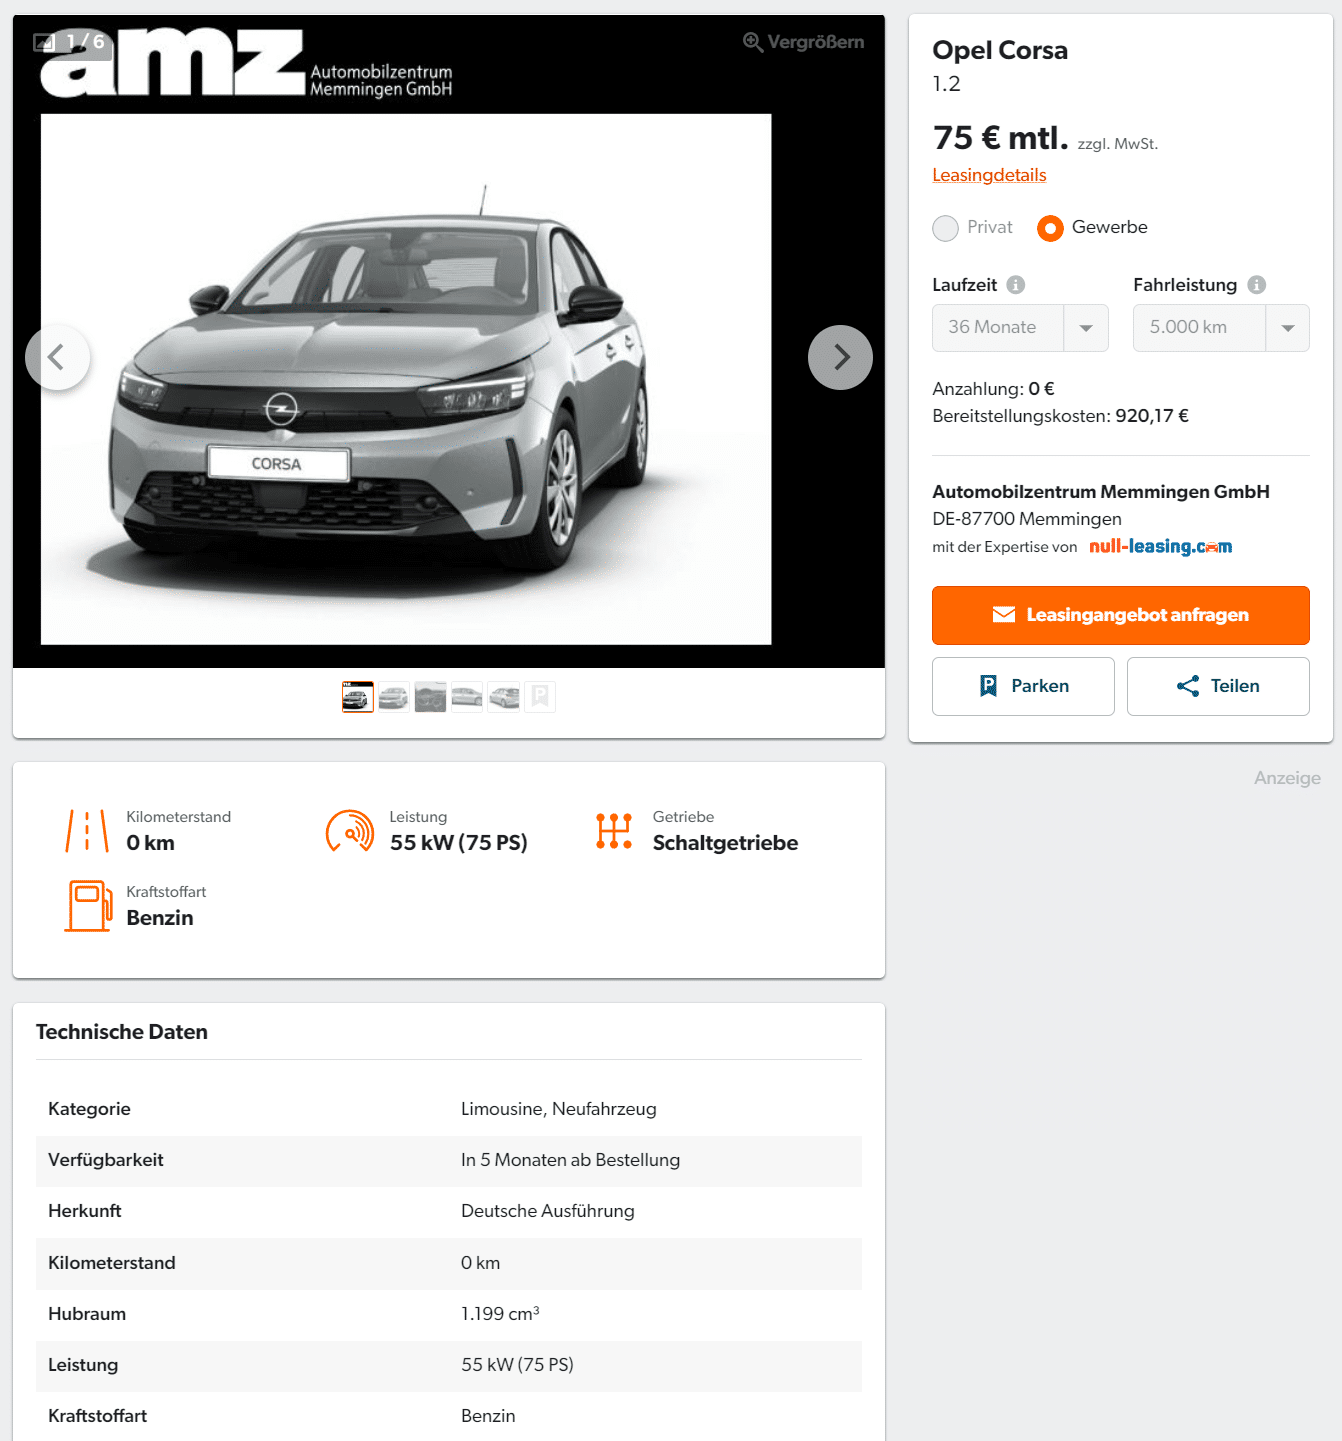Open the 5.000 km Fahrleistung dropdown

coord(1221,328)
